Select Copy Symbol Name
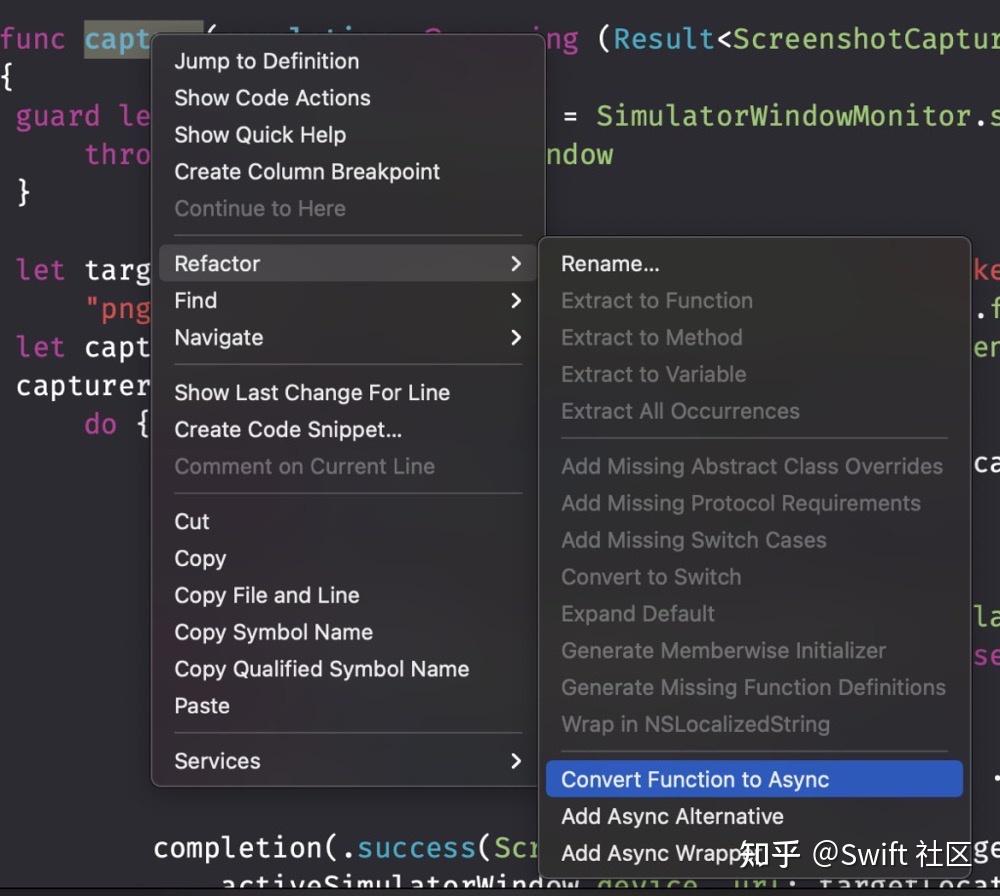Image resolution: width=1000 pixels, height=896 pixels. (272, 632)
